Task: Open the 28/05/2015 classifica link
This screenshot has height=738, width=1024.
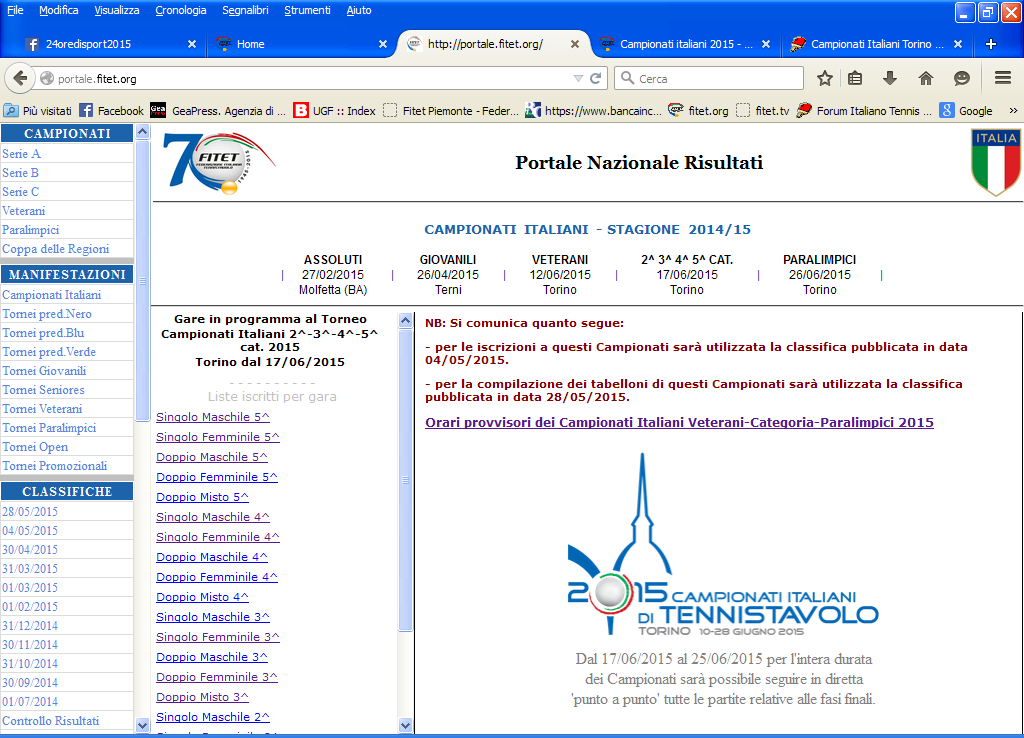Action: click(30, 512)
